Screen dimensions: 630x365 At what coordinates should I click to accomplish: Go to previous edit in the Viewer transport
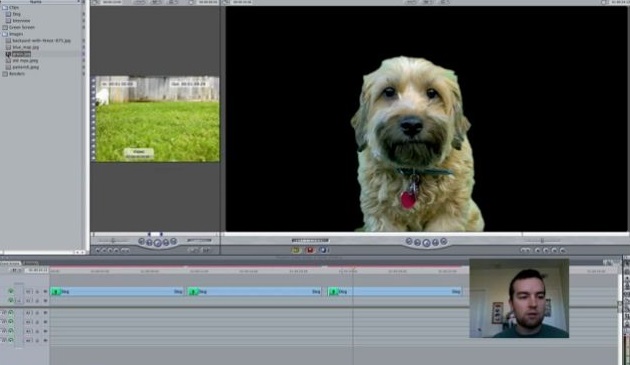point(141,242)
